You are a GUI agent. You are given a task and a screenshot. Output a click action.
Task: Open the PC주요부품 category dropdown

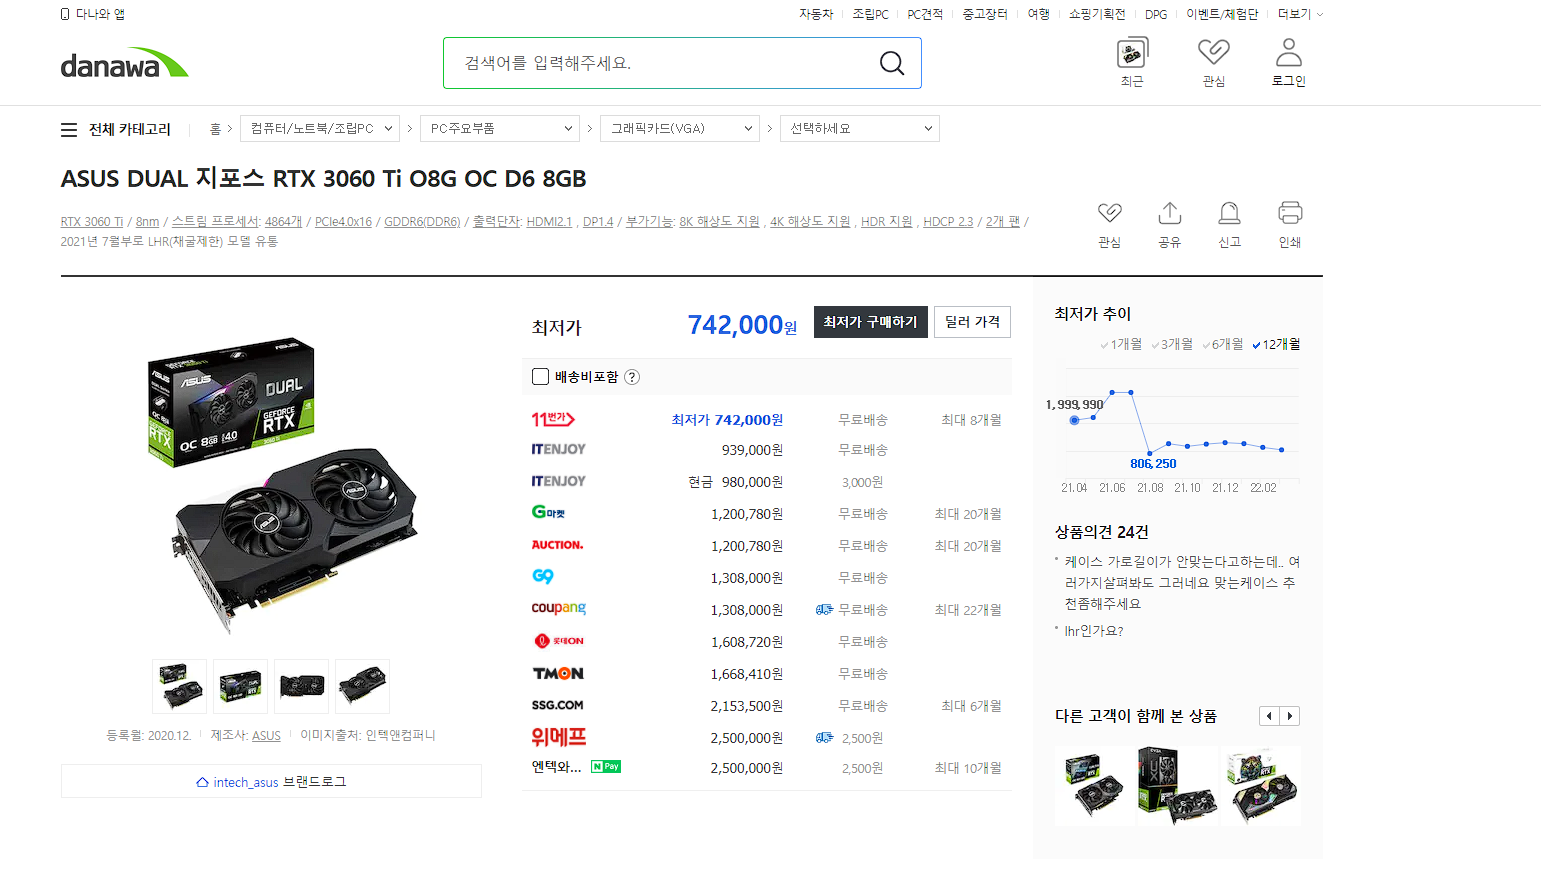(x=500, y=128)
